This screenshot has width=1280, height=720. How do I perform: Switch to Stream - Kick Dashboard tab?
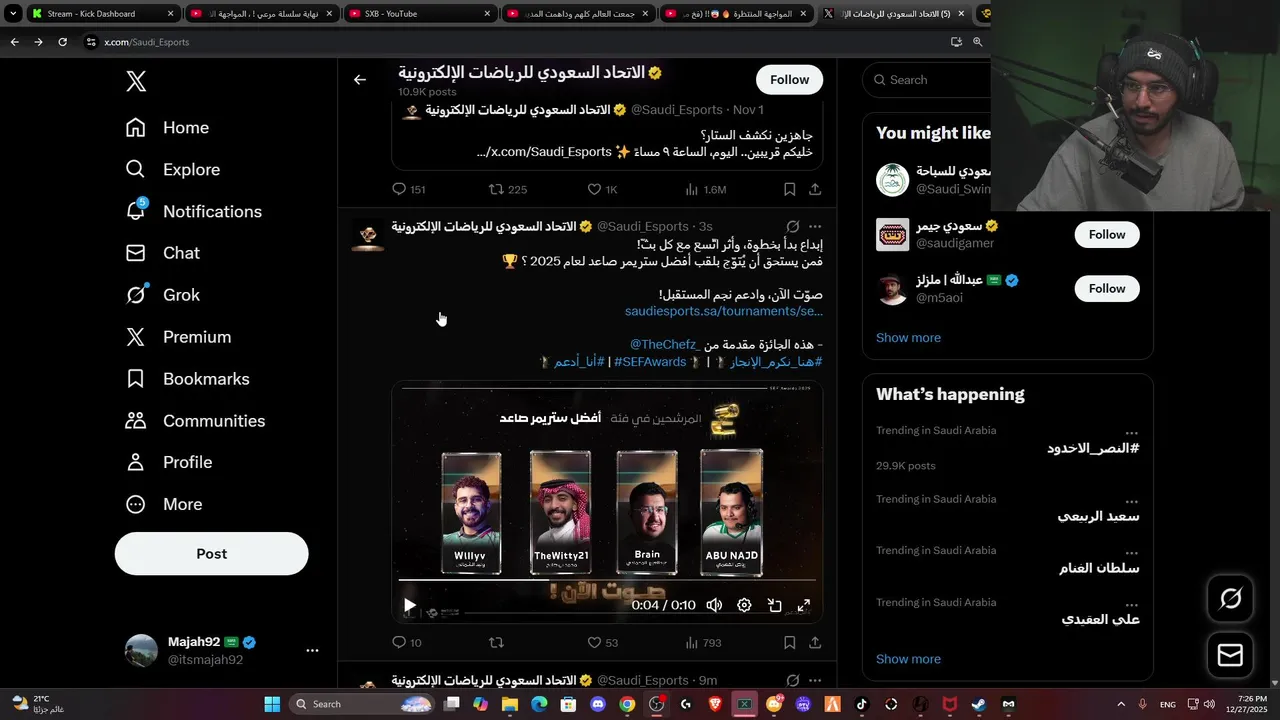coord(101,14)
